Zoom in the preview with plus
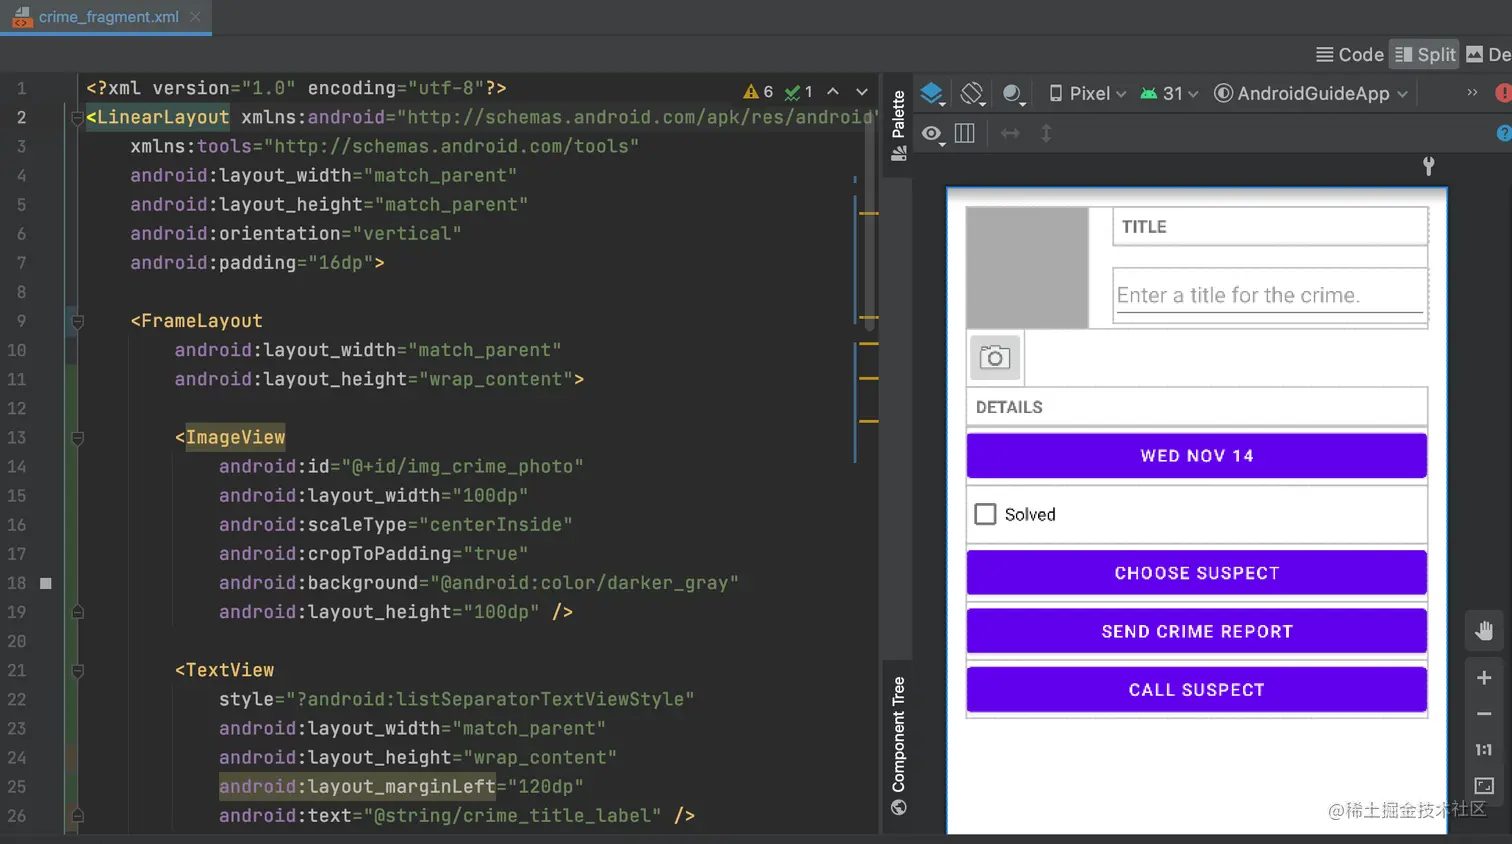 (1484, 678)
